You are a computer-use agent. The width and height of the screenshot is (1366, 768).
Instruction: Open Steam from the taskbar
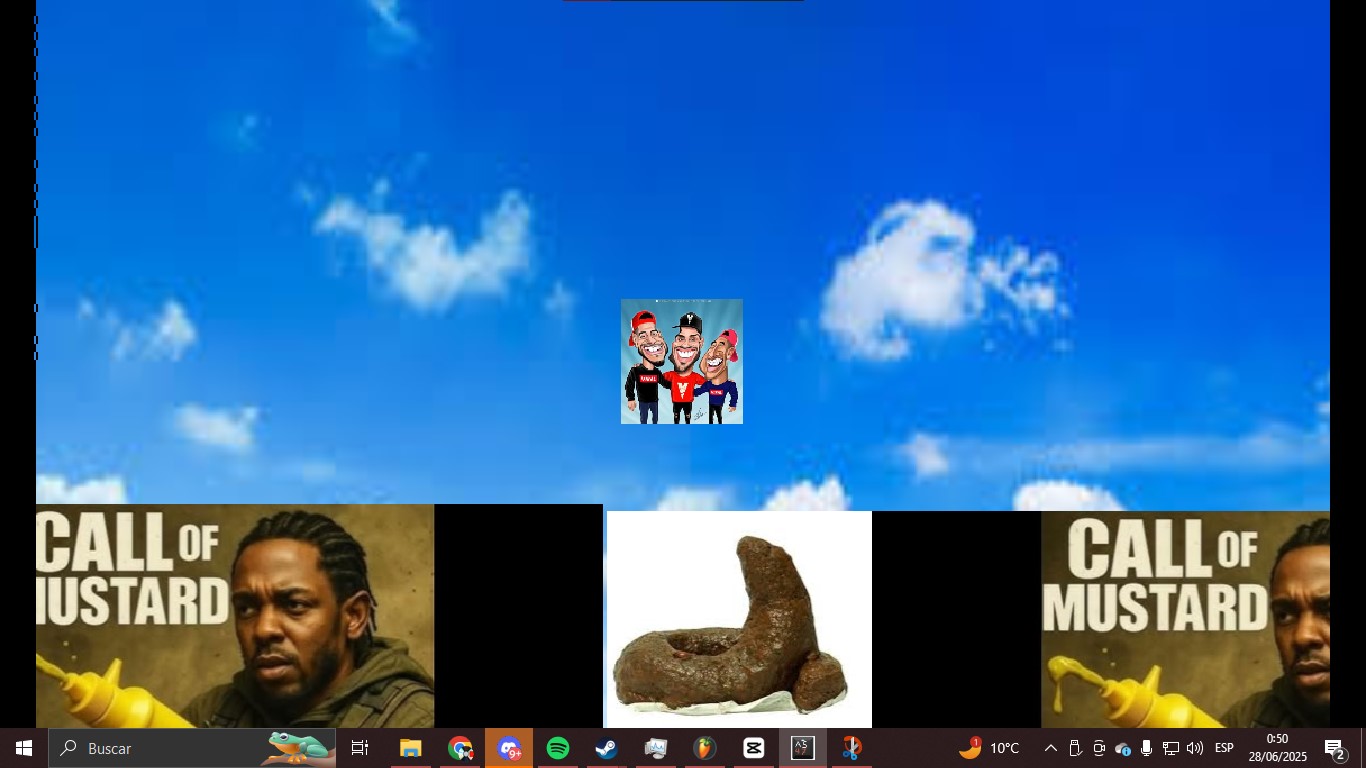tap(607, 748)
